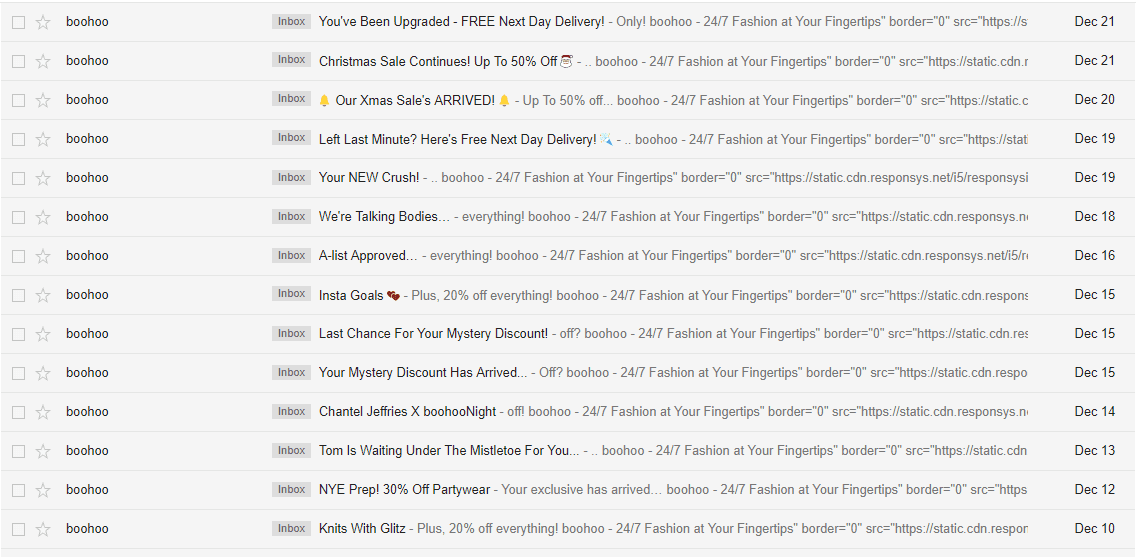
Task: Star the 'Chantel Jeffries X boohooNight' email
Action: [43, 412]
